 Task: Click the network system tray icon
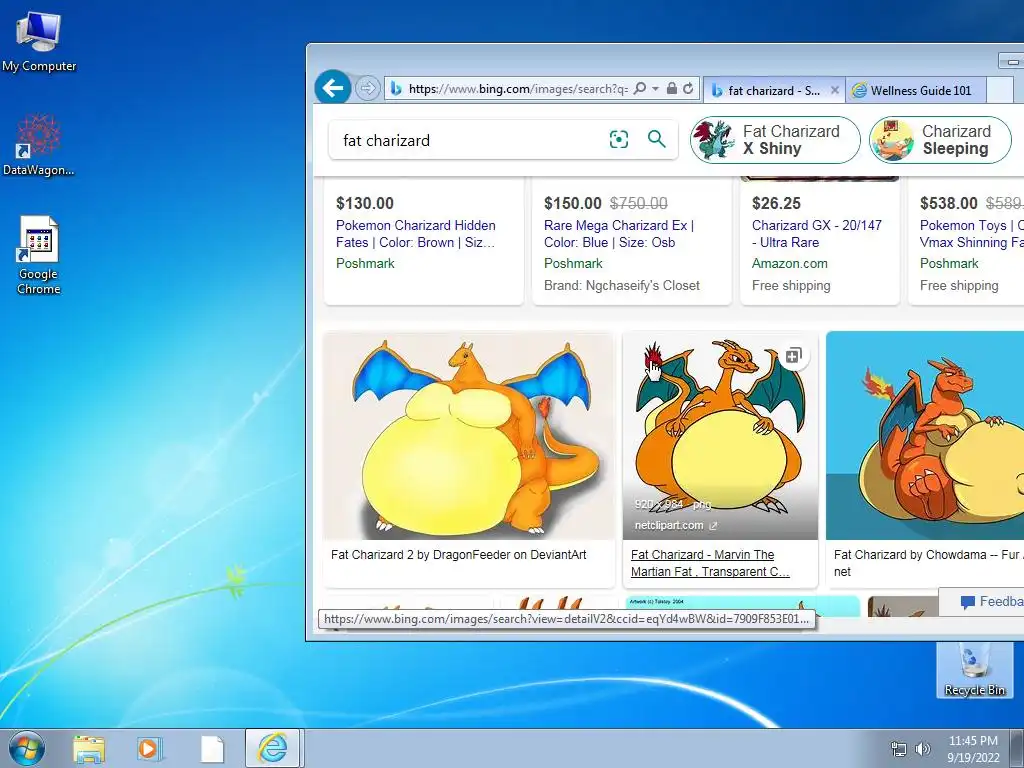899,749
